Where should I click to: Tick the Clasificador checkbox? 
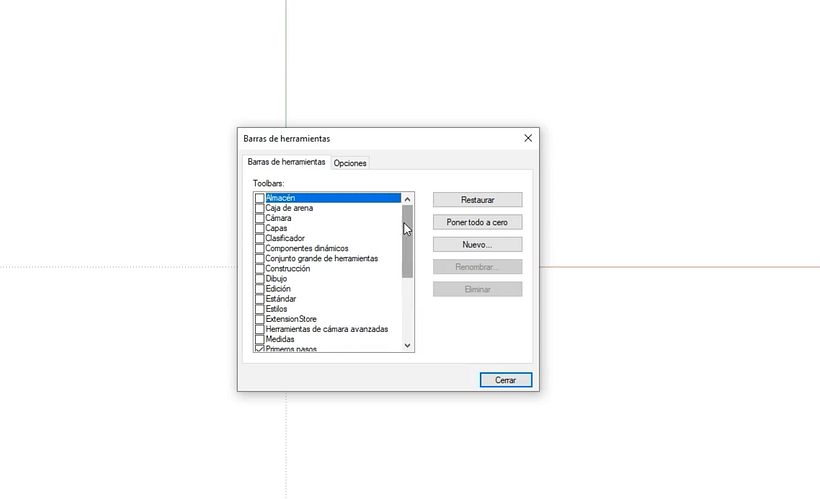(x=259, y=239)
